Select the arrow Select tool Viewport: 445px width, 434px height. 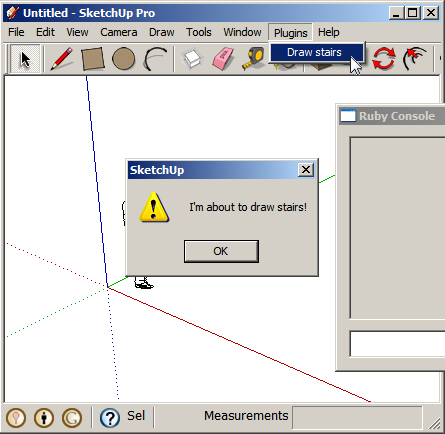point(25,59)
